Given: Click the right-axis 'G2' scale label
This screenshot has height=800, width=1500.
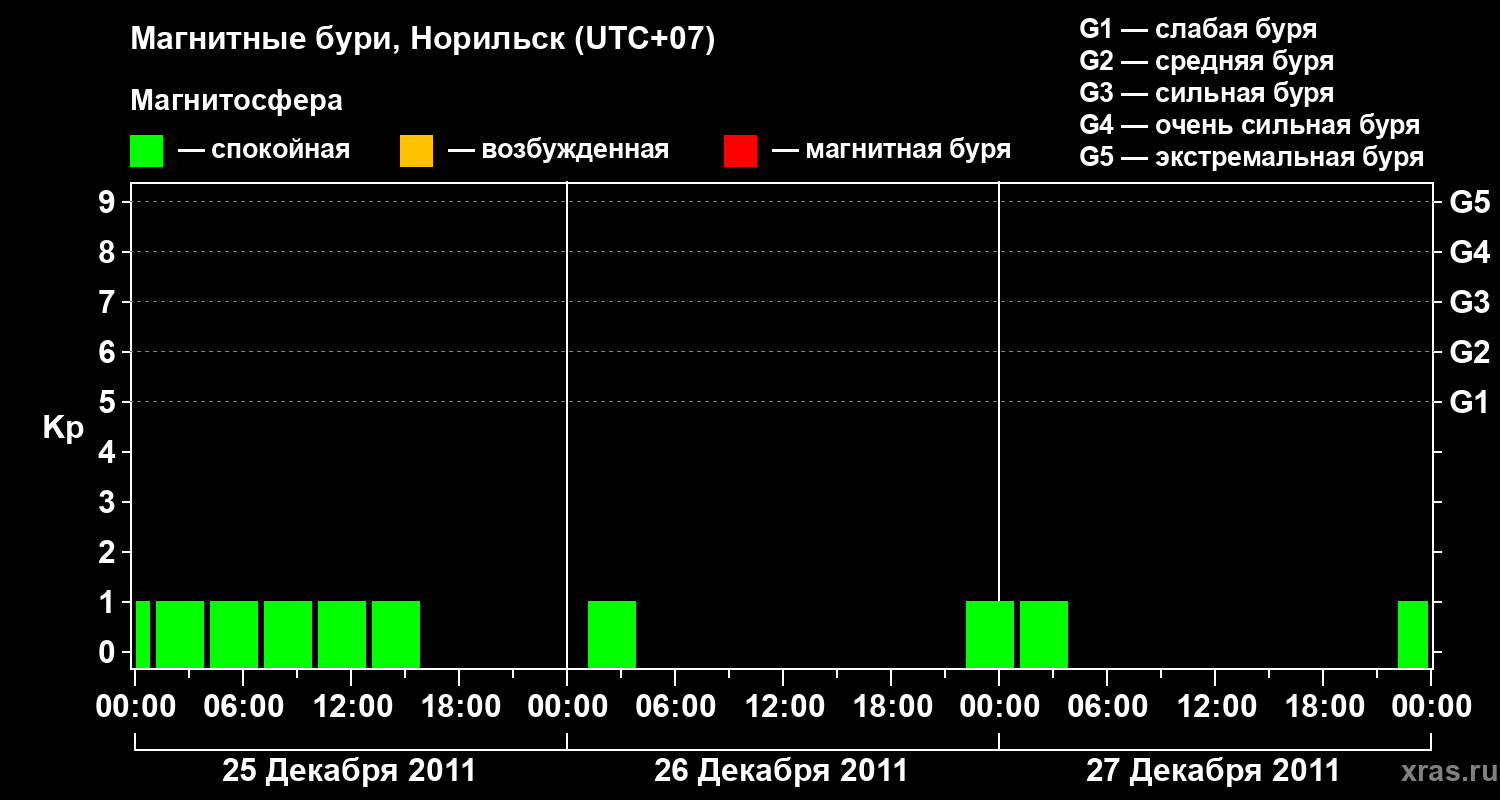Looking at the screenshot, I should tap(1470, 352).
